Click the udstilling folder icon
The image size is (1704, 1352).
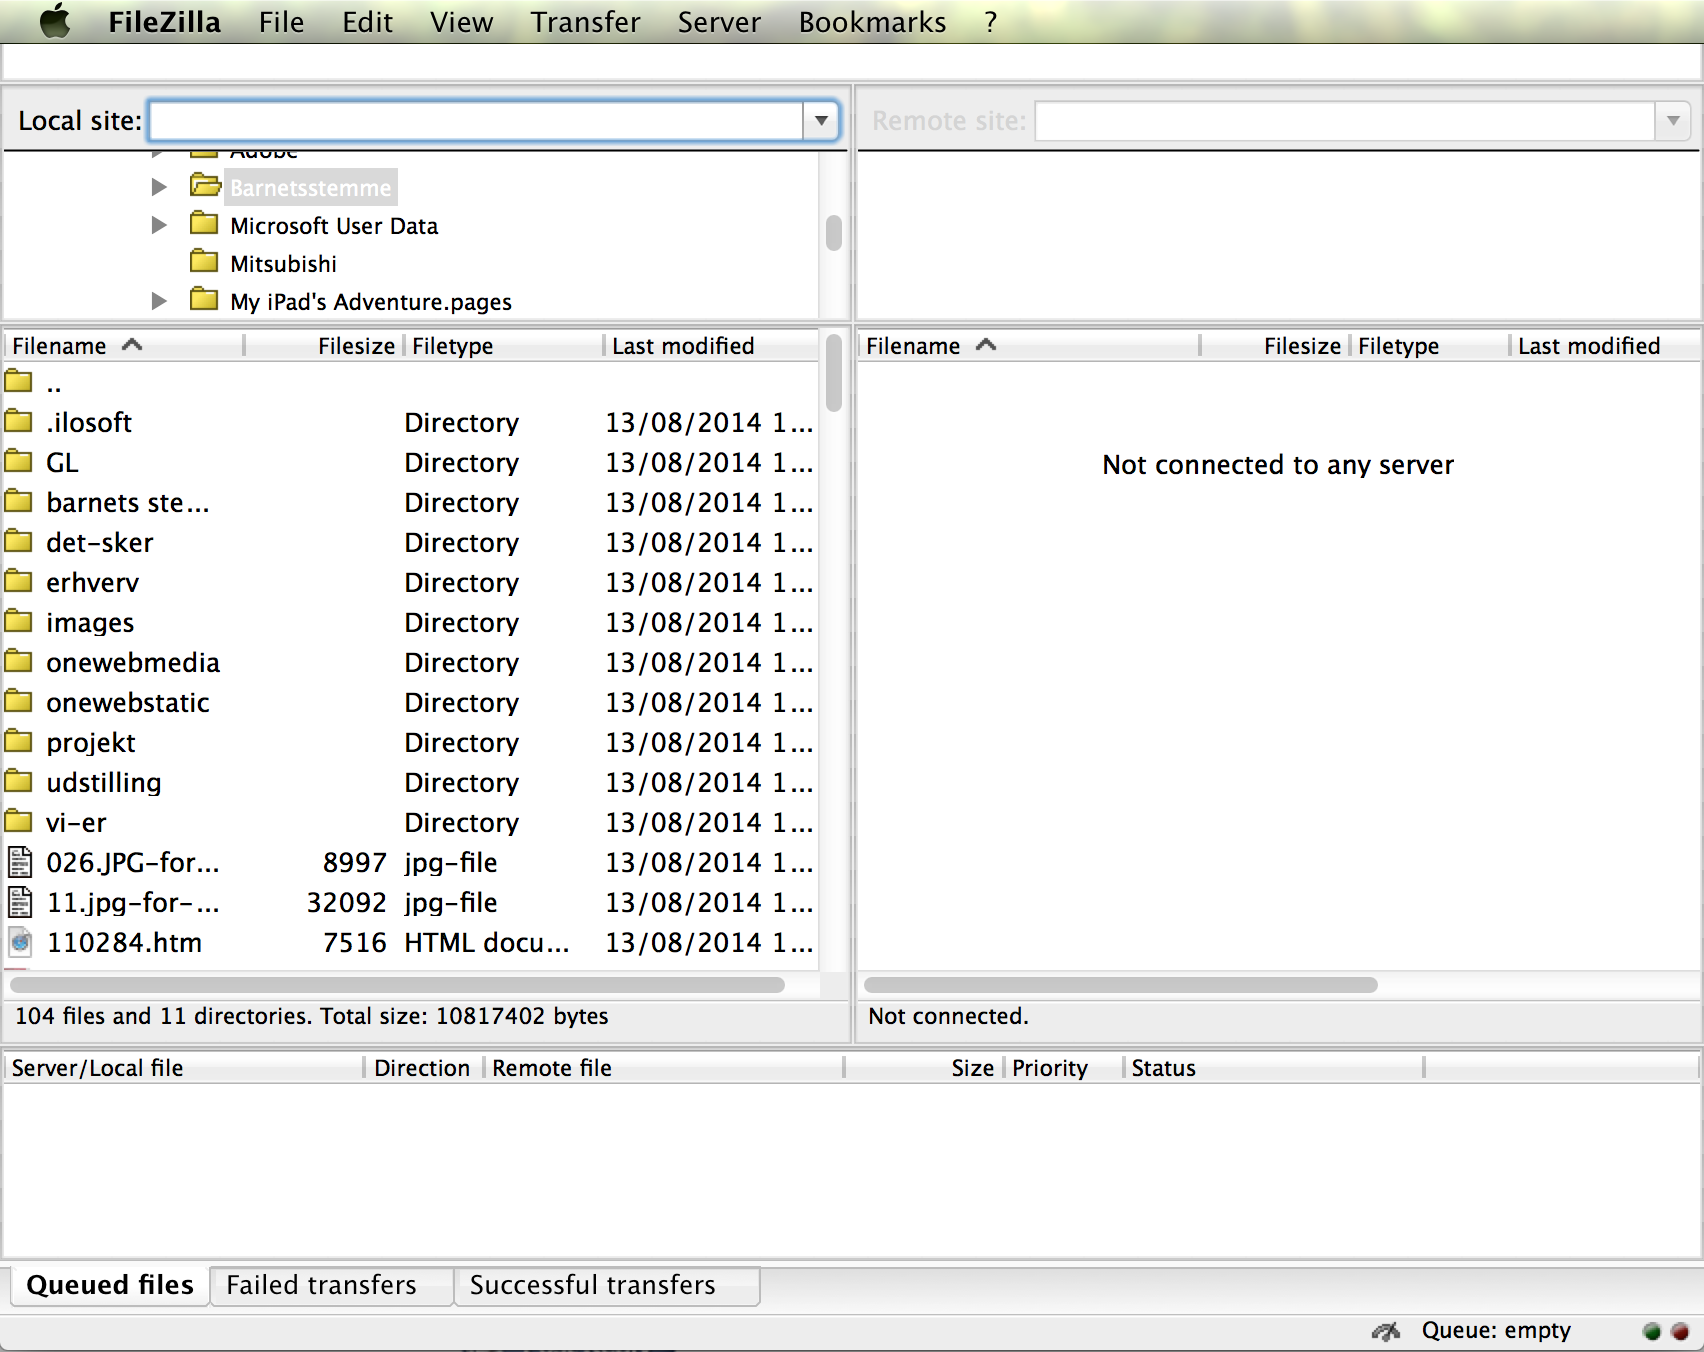(18, 781)
